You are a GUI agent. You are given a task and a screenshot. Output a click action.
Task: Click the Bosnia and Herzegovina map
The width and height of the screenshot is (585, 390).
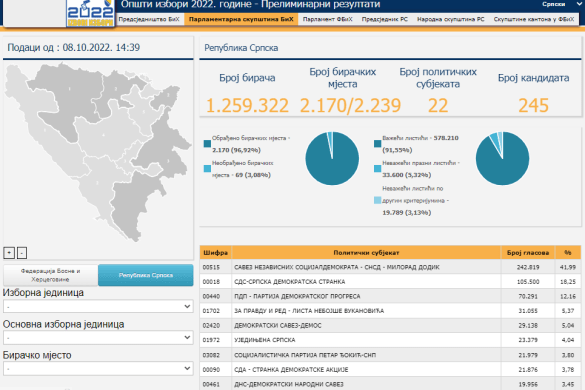pyautogui.click(x=98, y=151)
